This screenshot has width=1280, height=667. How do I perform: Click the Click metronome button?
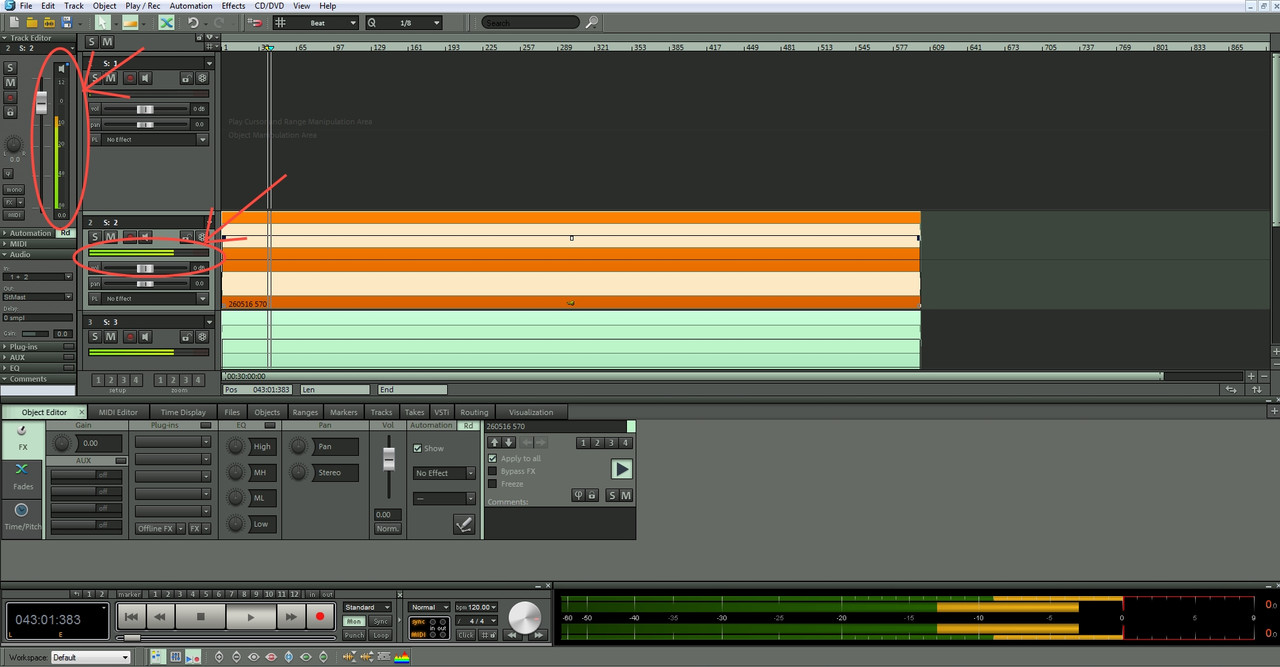(466, 635)
